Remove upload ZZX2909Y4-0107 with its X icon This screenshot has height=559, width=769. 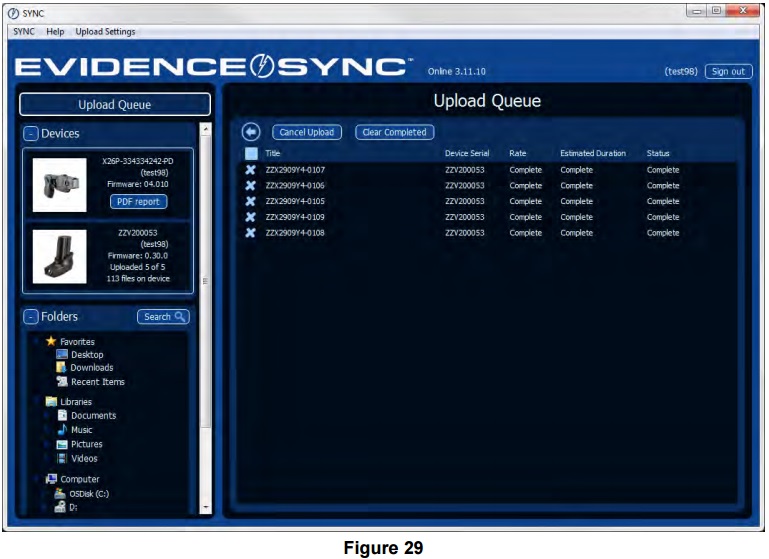[x=250, y=170]
